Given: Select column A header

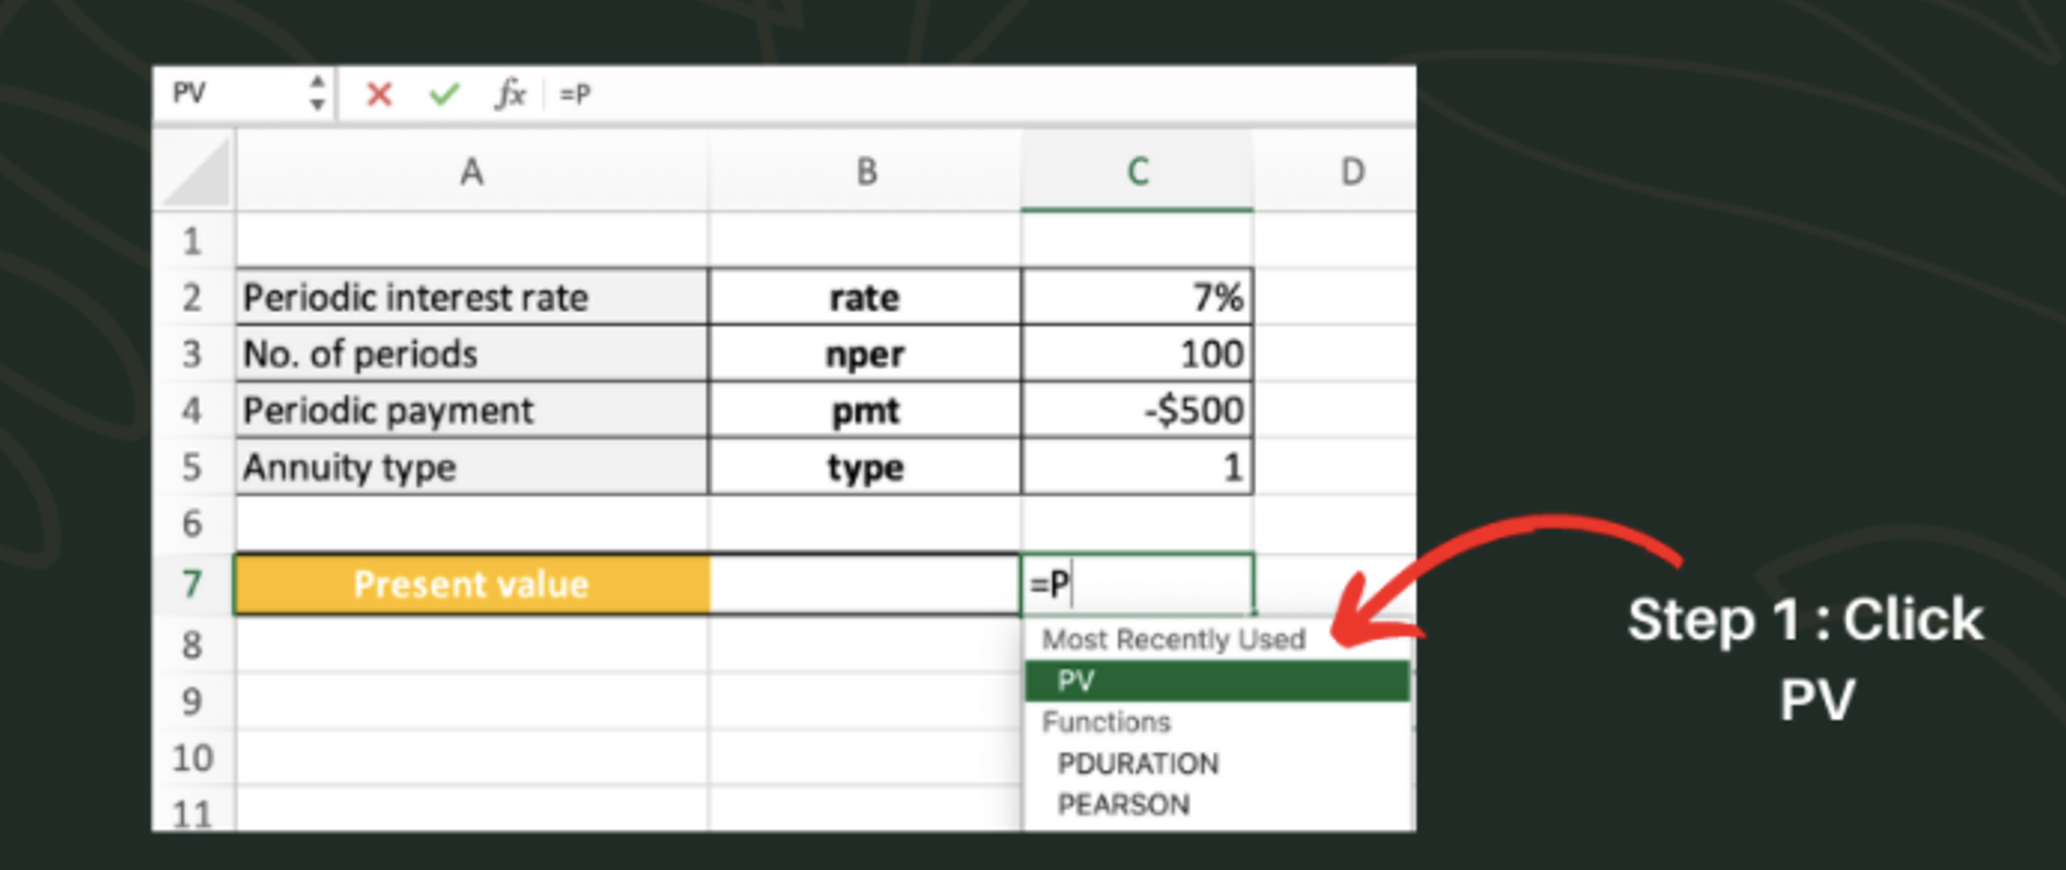Looking at the screenshot, I should coord(472,172).
